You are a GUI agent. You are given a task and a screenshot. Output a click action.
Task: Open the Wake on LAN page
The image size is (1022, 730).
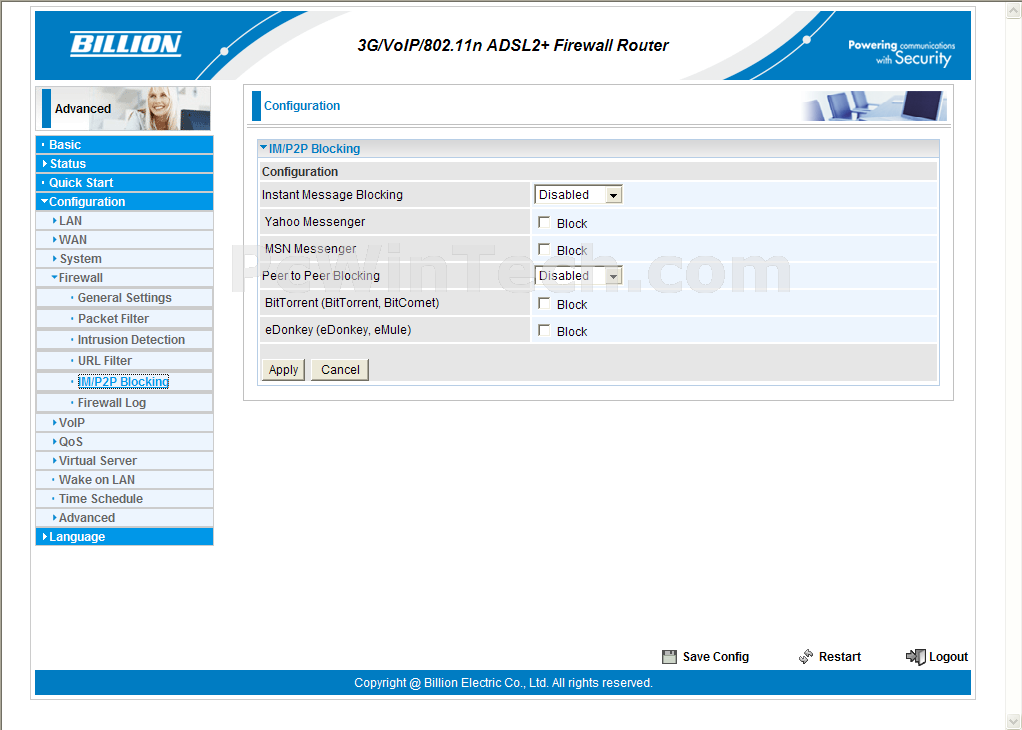pos(124,480)
